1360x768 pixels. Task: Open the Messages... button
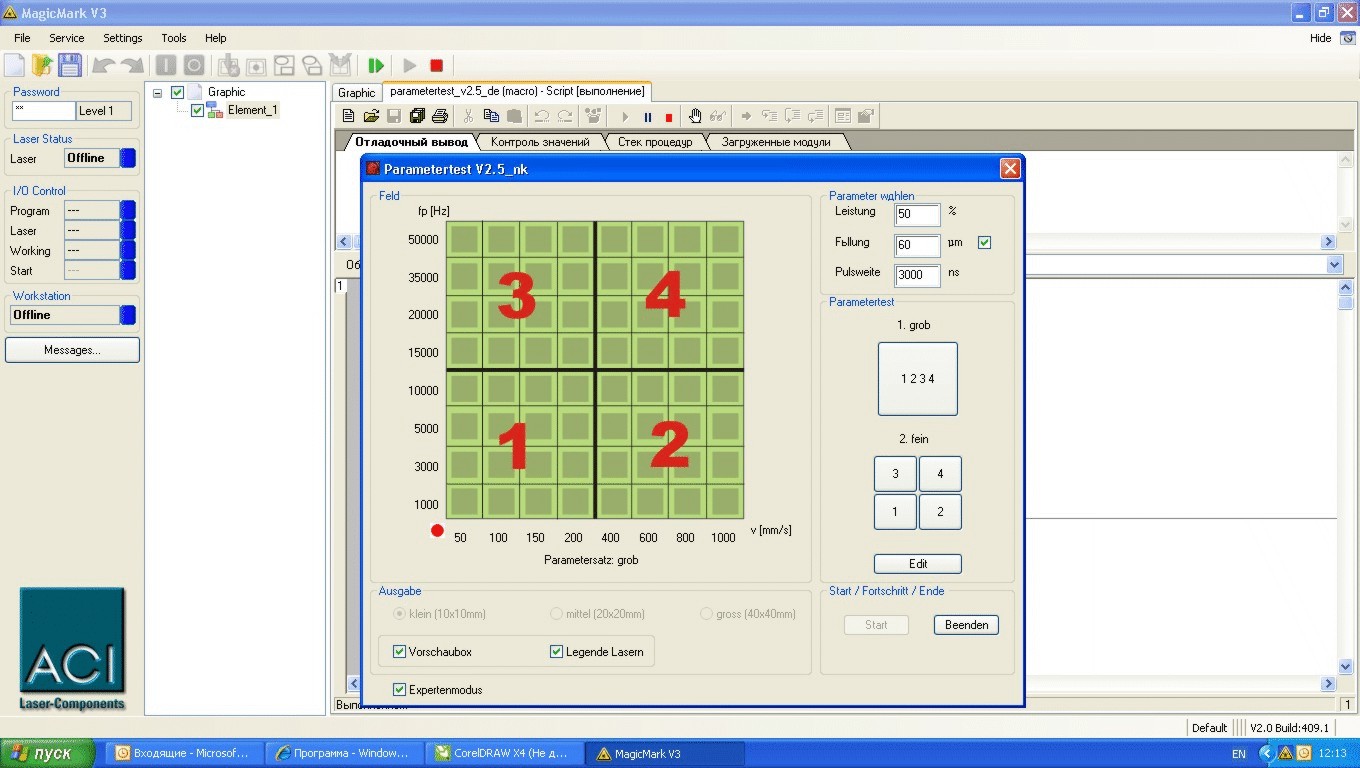pyautogui.click(x=72, y=350)
